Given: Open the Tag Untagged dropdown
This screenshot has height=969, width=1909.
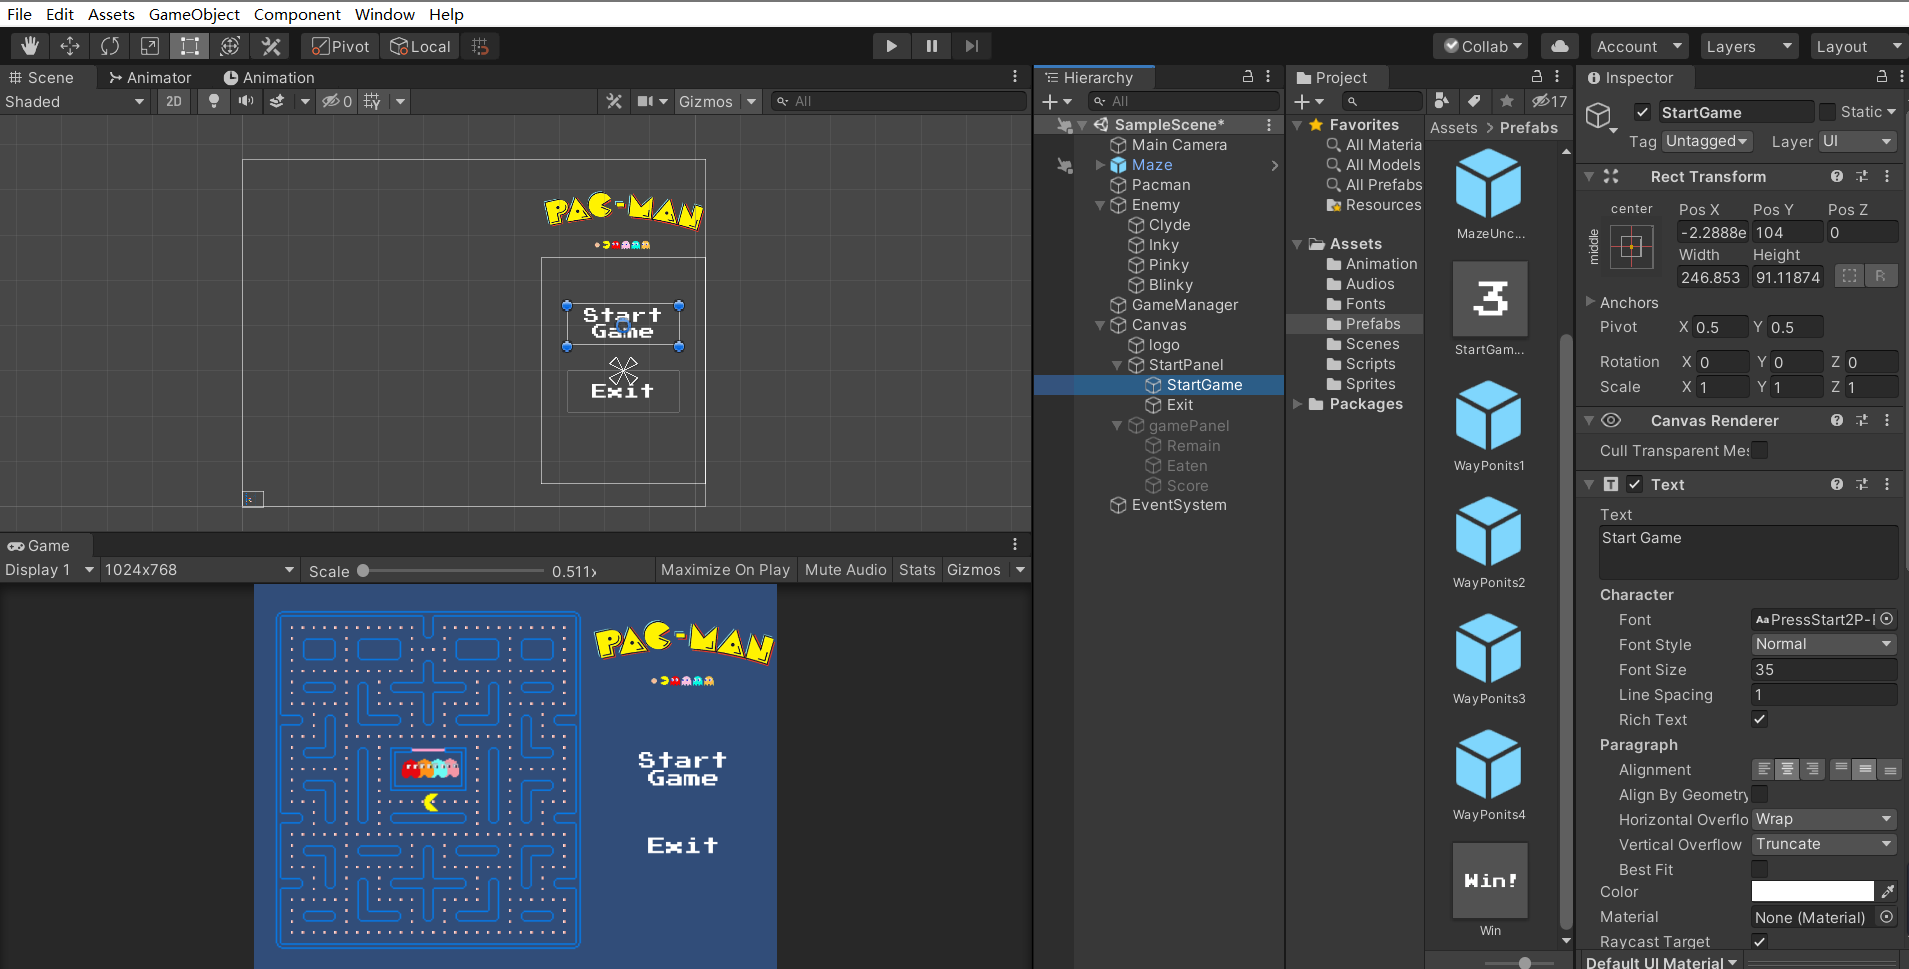Looking at the screenshot, I should [1707, 141].
